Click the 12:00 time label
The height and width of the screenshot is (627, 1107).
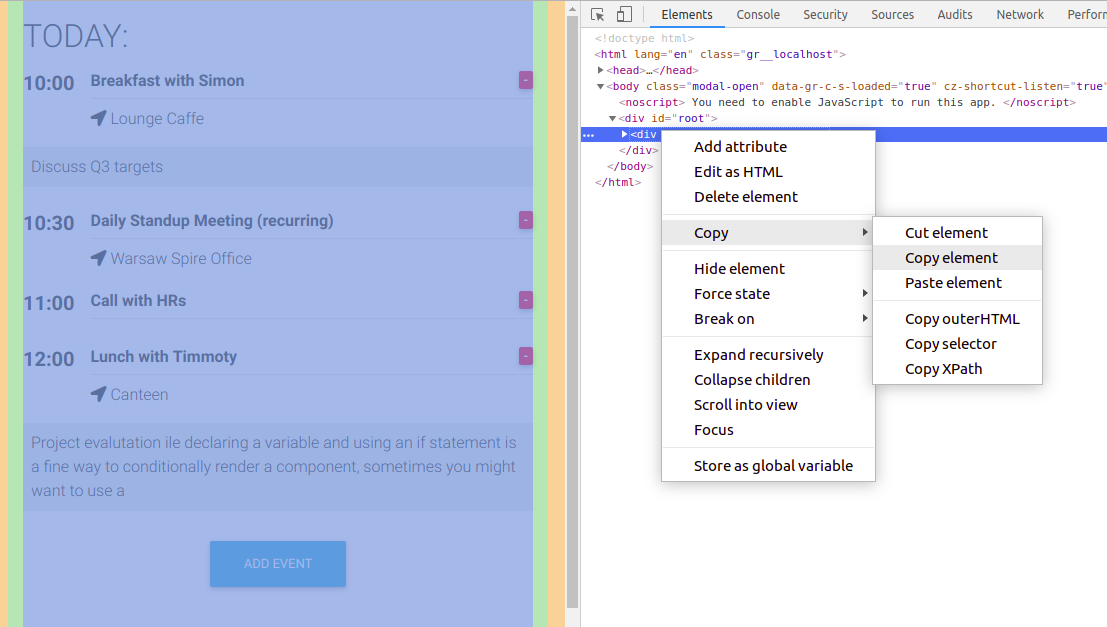point(49,359)
